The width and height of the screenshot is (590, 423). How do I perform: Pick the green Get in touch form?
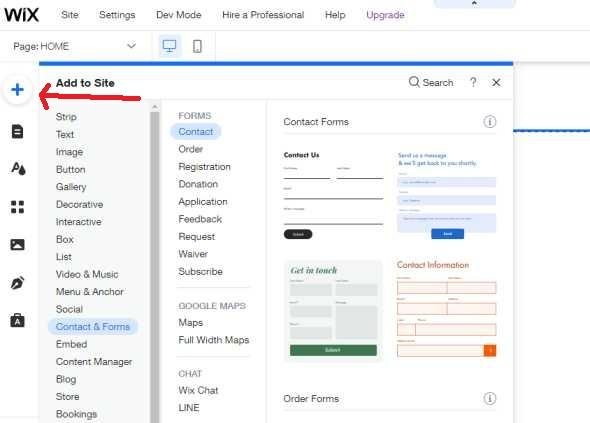(x=333, y=310)
